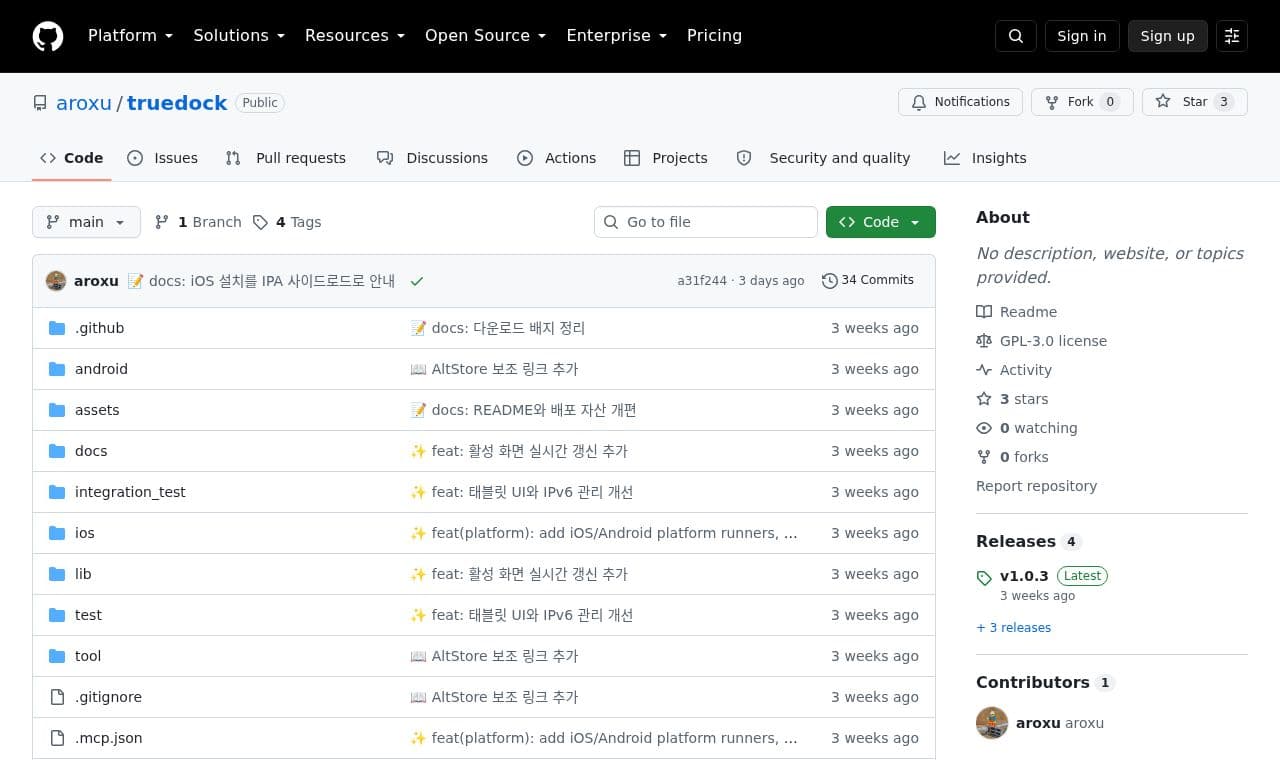Click the v1.0.3 release tag icon

(x=984, y=577)
